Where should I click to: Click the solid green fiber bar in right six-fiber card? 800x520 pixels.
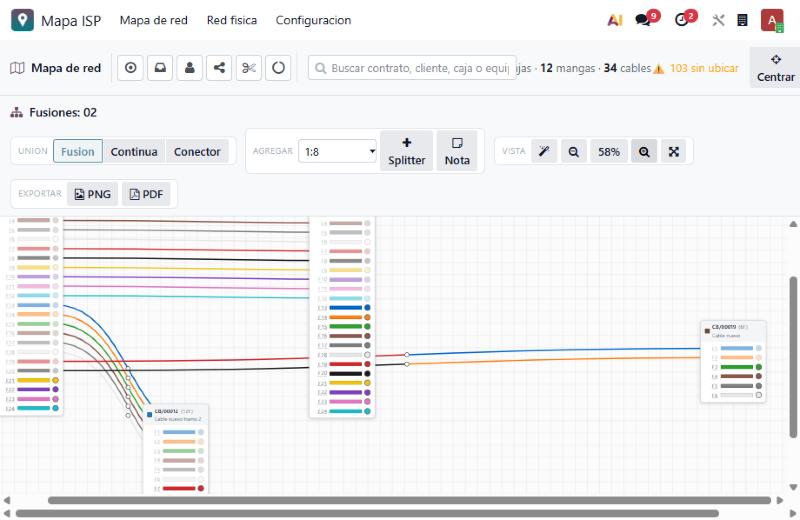point(737,367)
